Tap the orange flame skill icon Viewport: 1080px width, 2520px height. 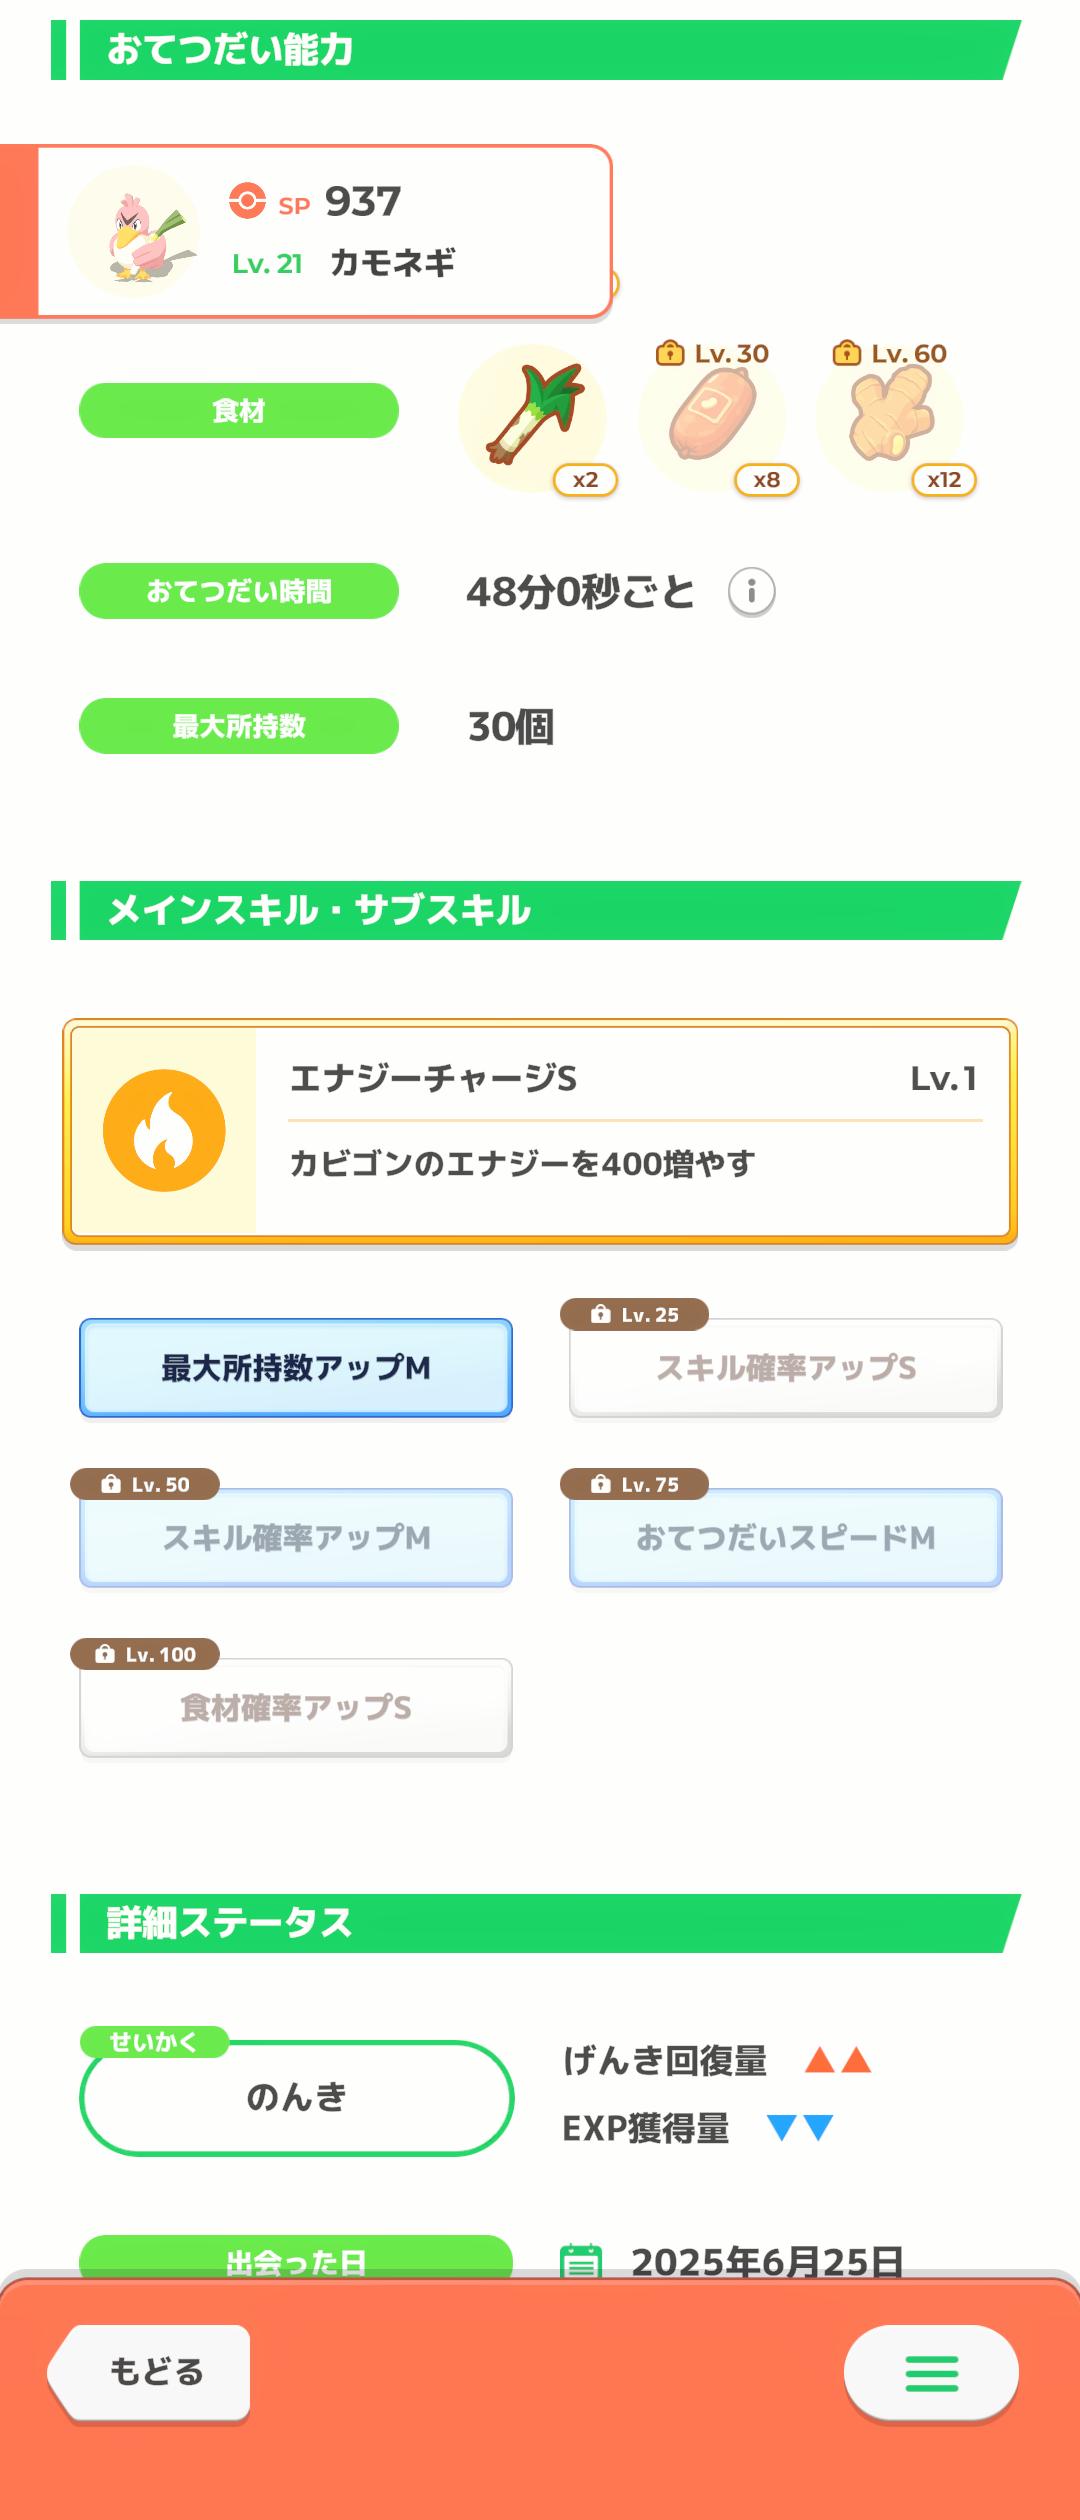(164, 1130)
